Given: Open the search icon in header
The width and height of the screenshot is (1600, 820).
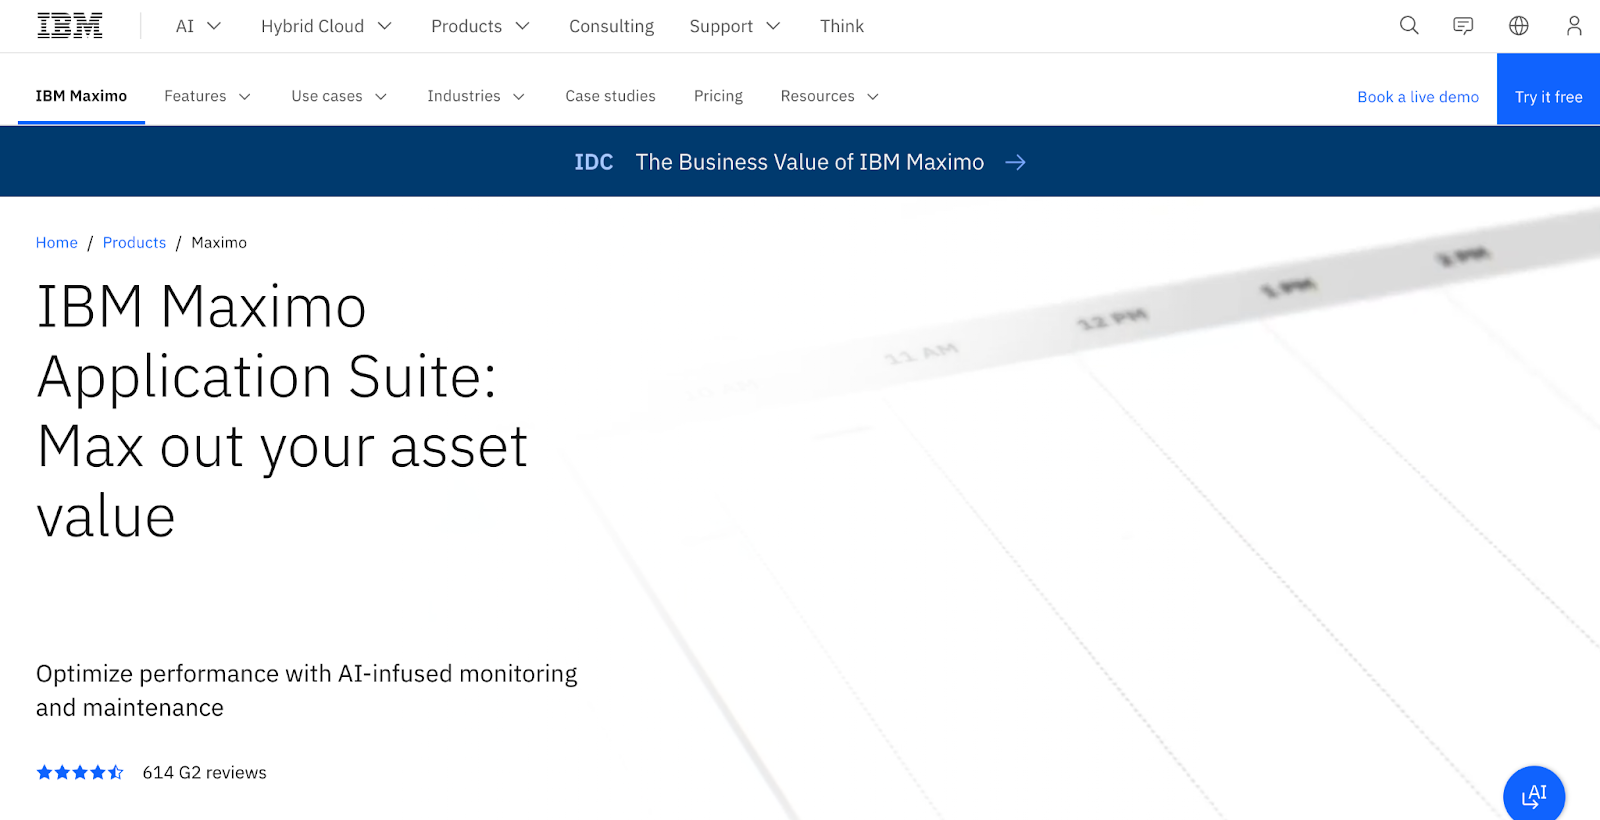Looking at the screenshot, I should coord(1409,26).
